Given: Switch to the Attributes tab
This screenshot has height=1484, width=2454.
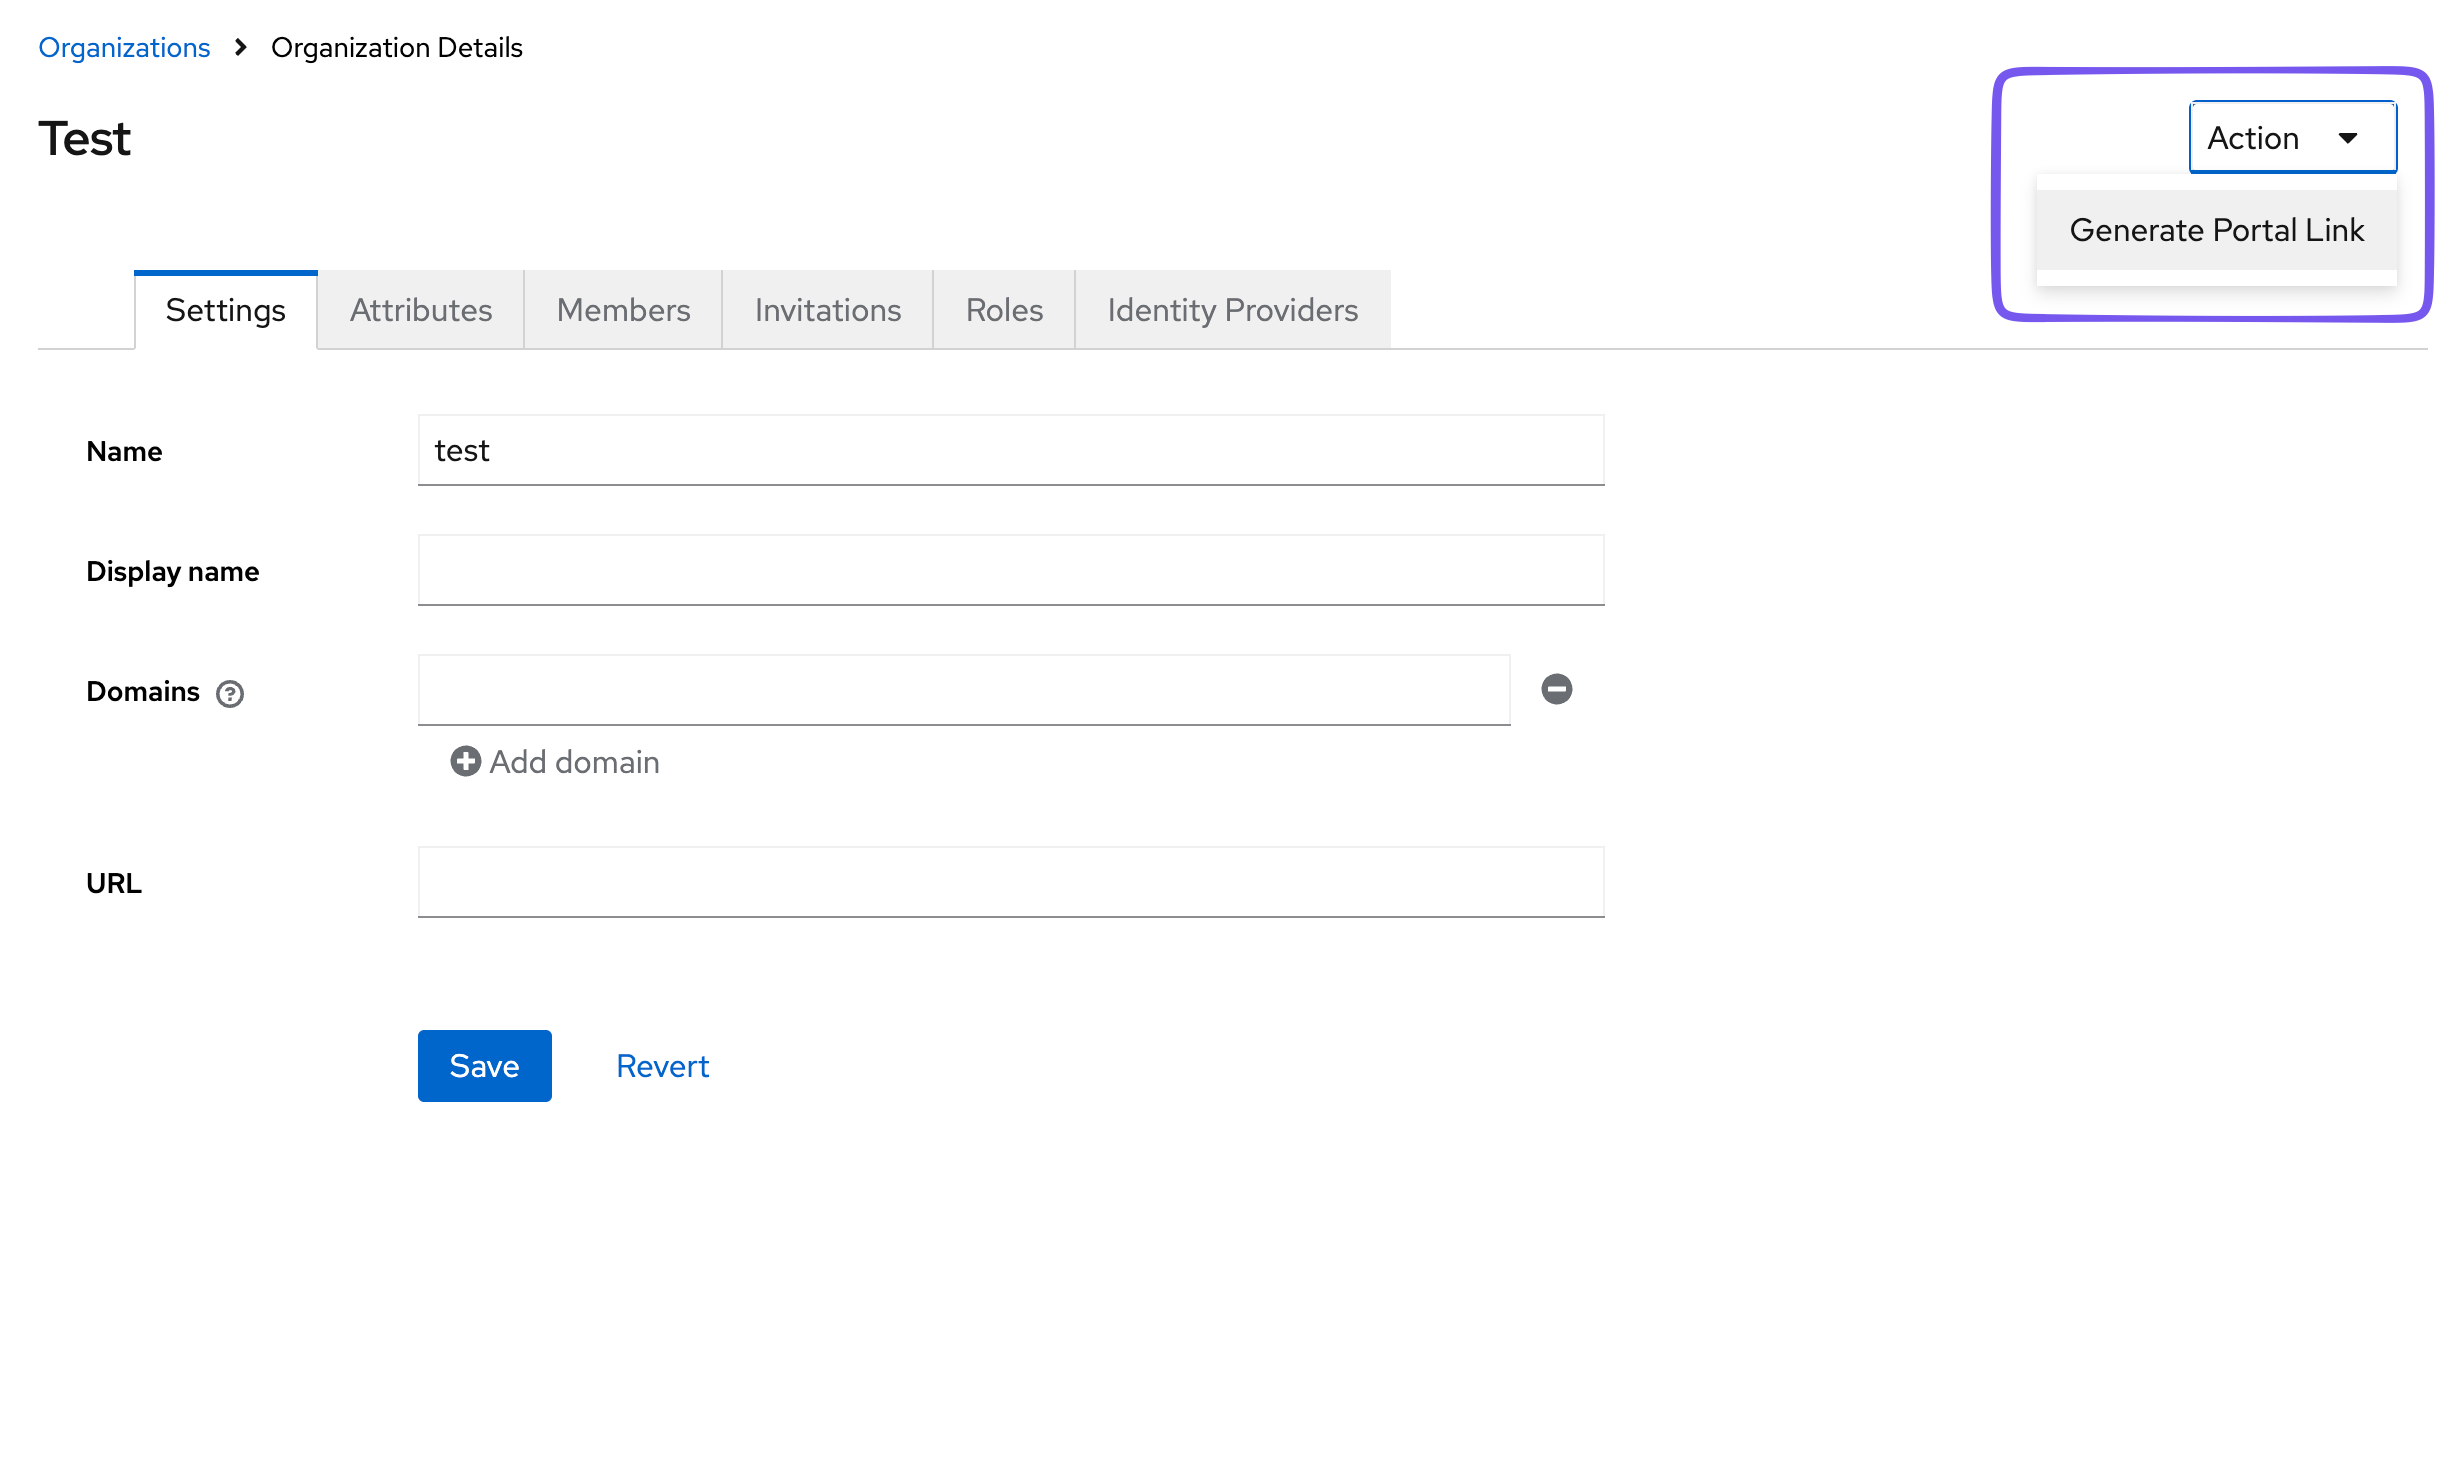Looking at the screenshot, I should click(x=420, y=310).
